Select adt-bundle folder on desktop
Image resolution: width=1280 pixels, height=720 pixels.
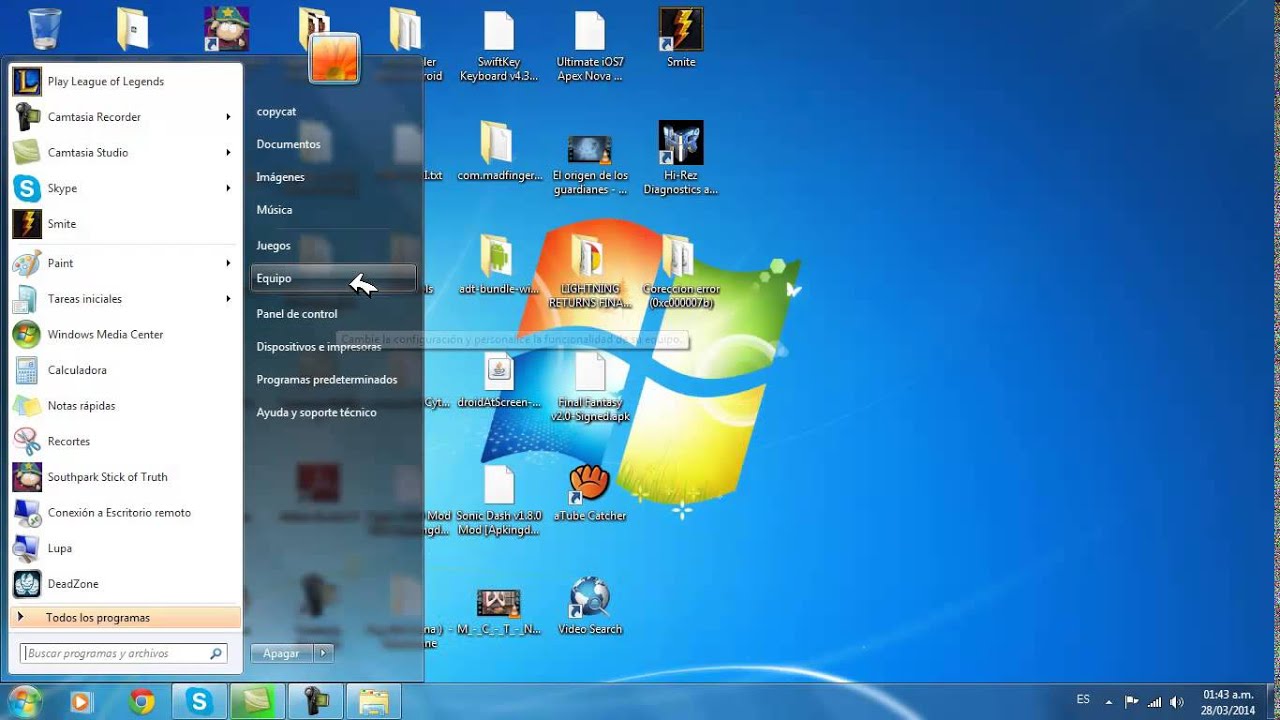point(498,265)
